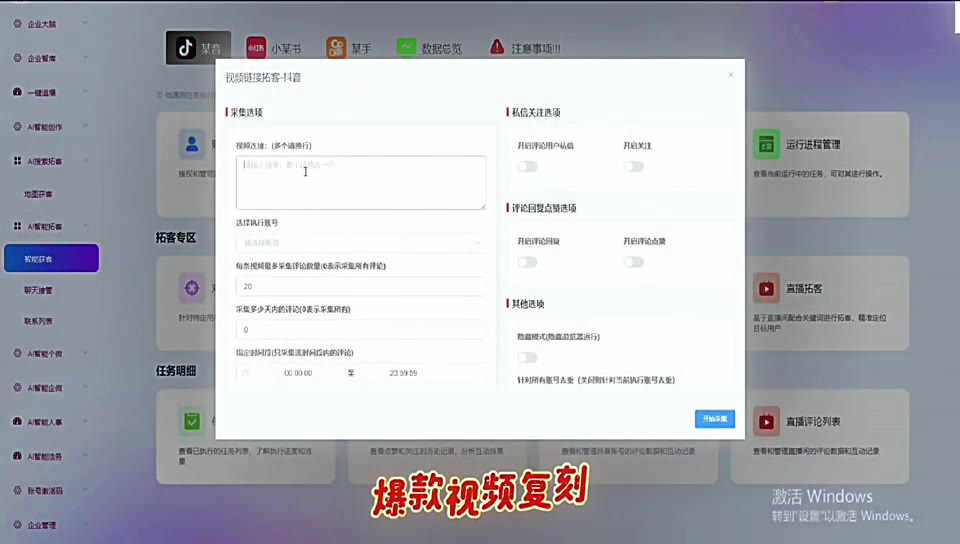Click the comment count field showing 20
This screenshot has width=960, height=544.
(x=361, y=286)
